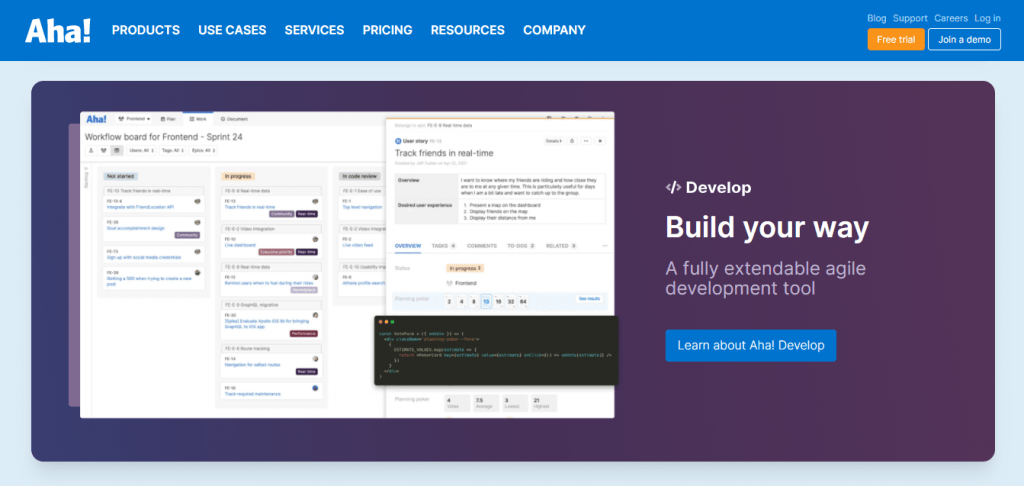Click the User story type icon
This screenshot has width=1024, height=486.
click(398, 141)
